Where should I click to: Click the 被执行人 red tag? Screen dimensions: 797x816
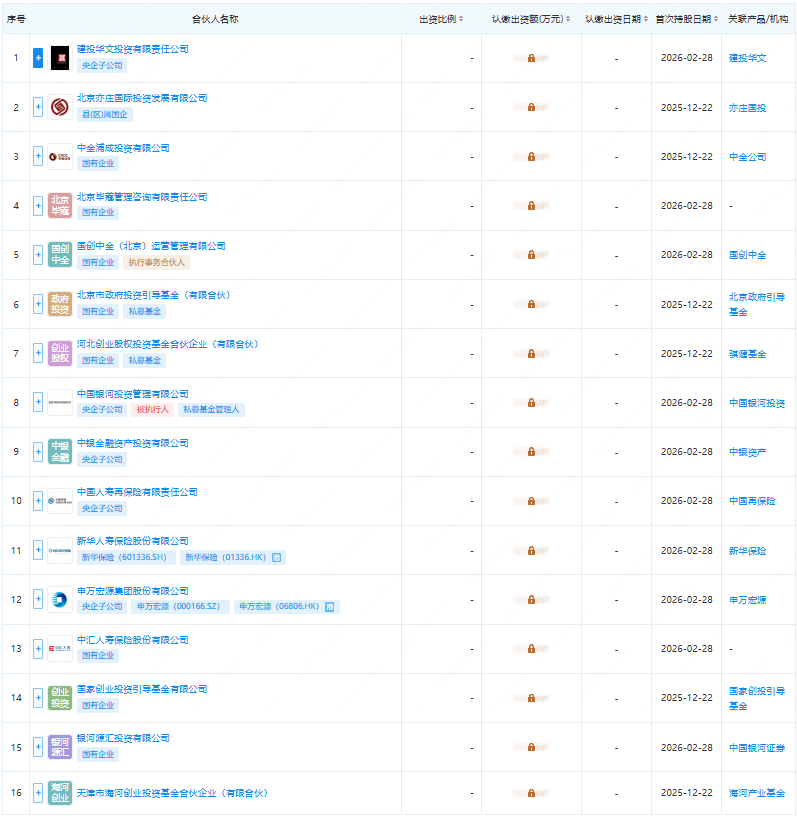152,410
